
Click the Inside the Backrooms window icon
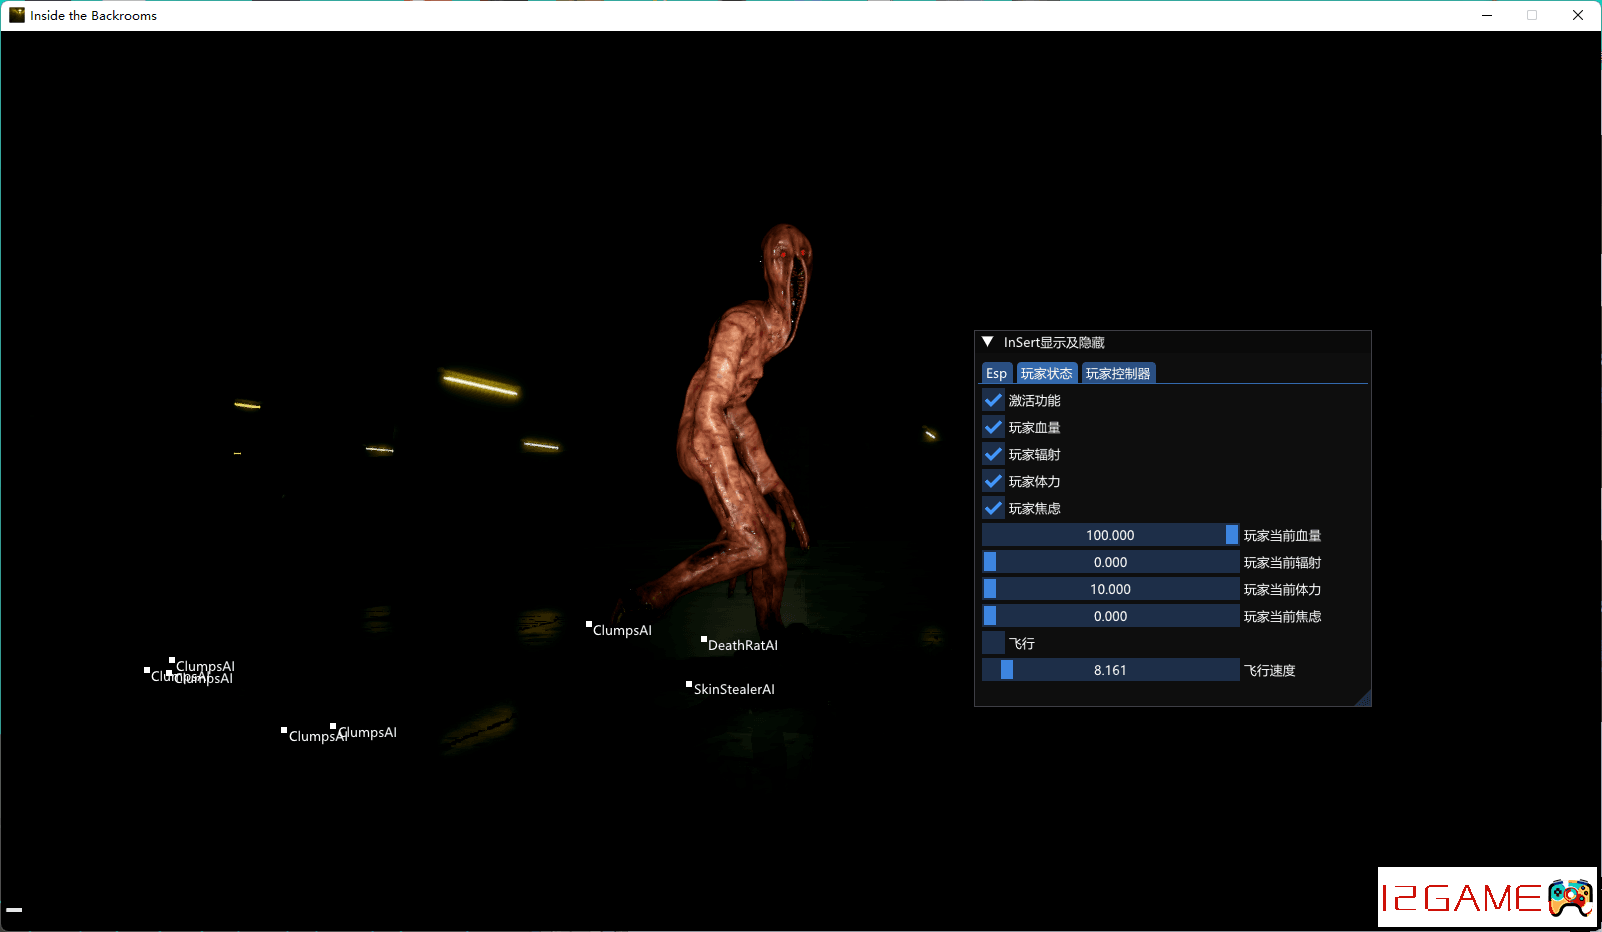pyautogui.click(x=16, y=15)
